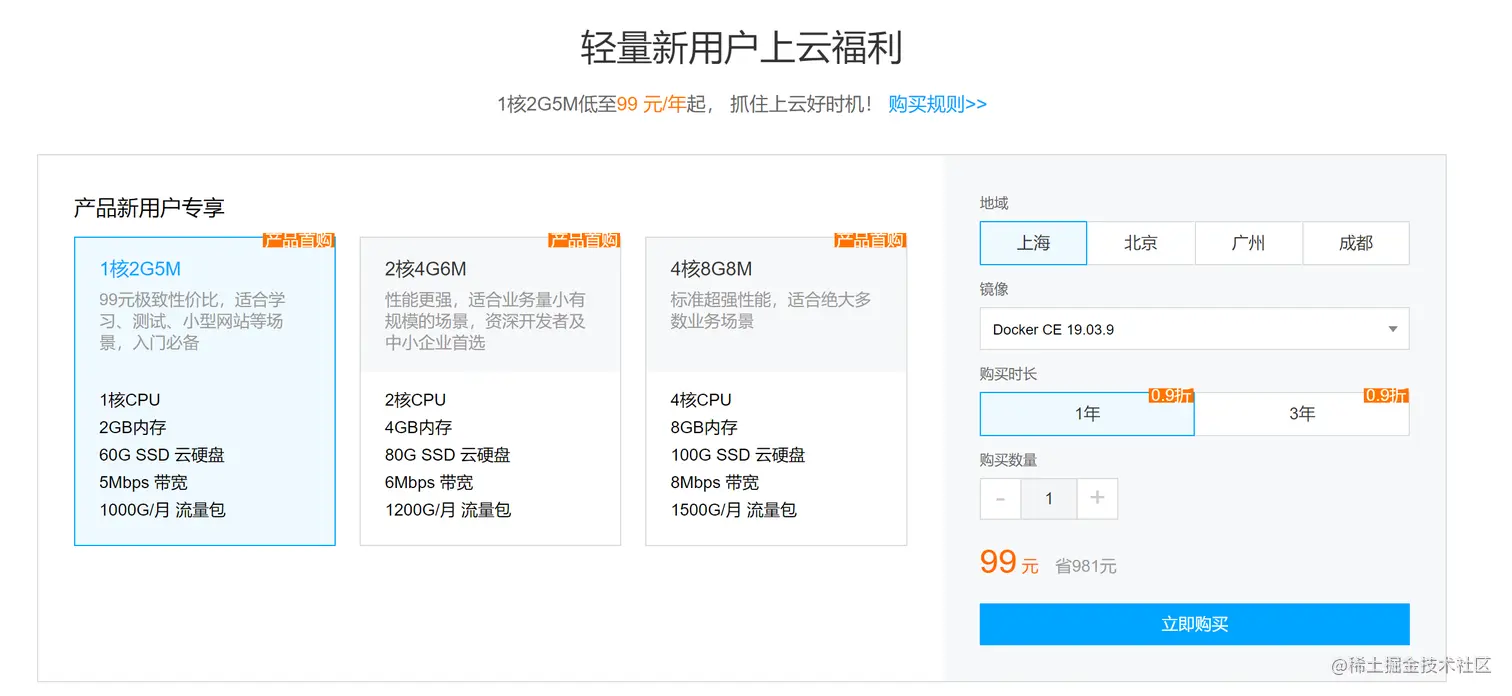This screenshot has height=696, width=1512.
Task: Select the 成都 region
Action: [1356, 243]
